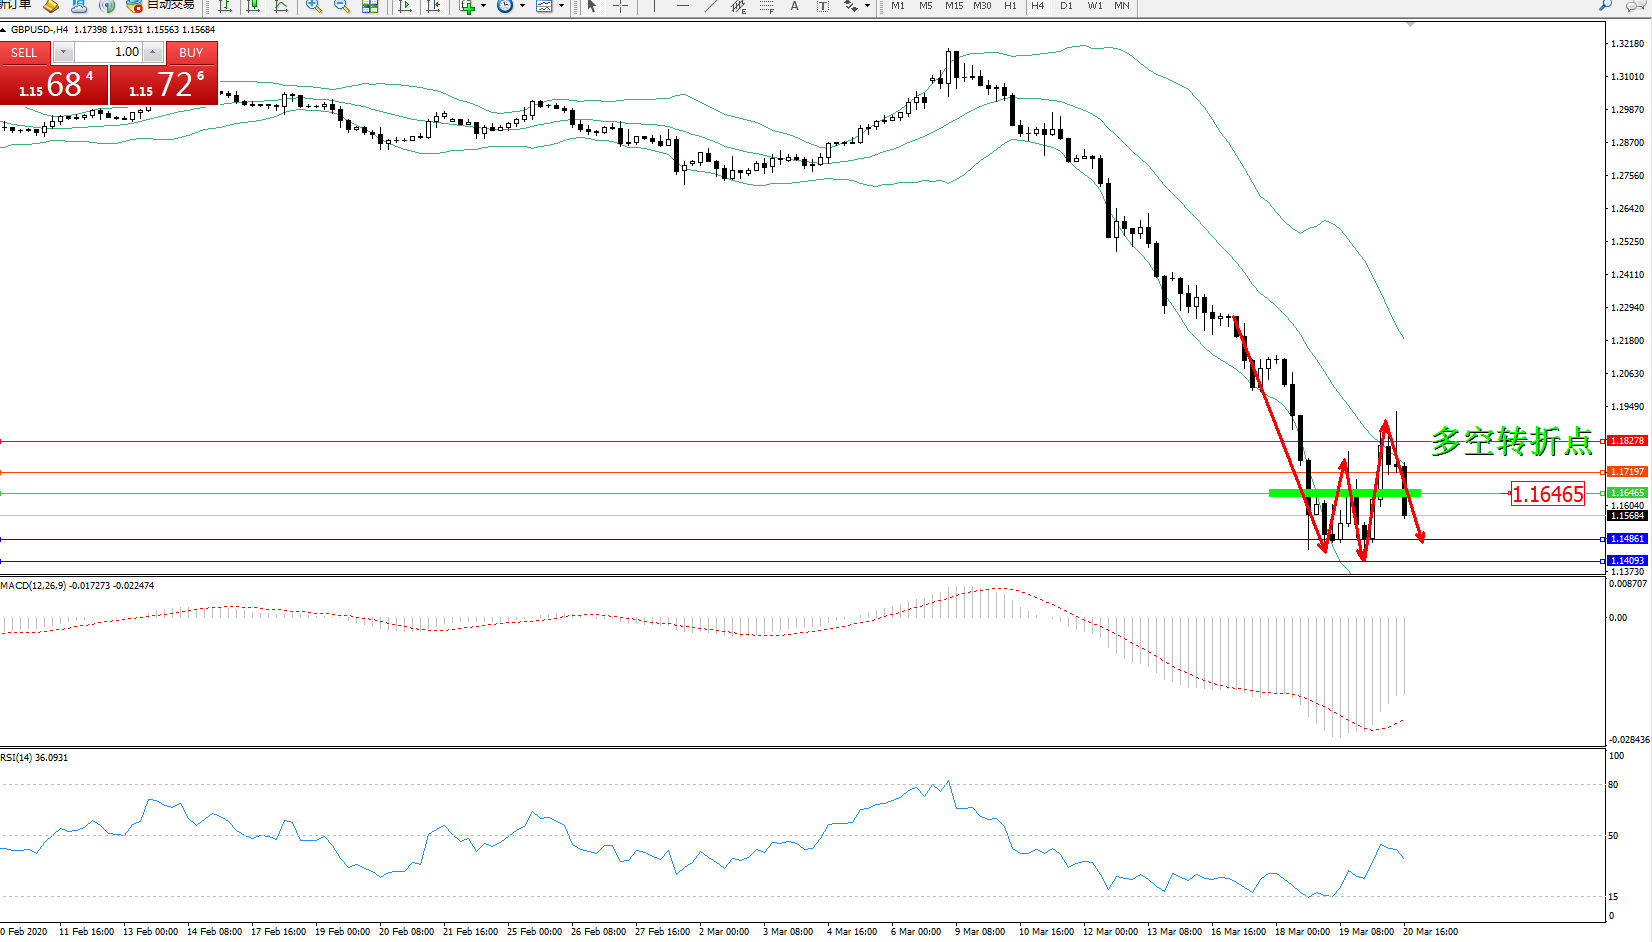Switch chart to line chart display
This screenshot has height=942, width=1652.
[281, 6]
